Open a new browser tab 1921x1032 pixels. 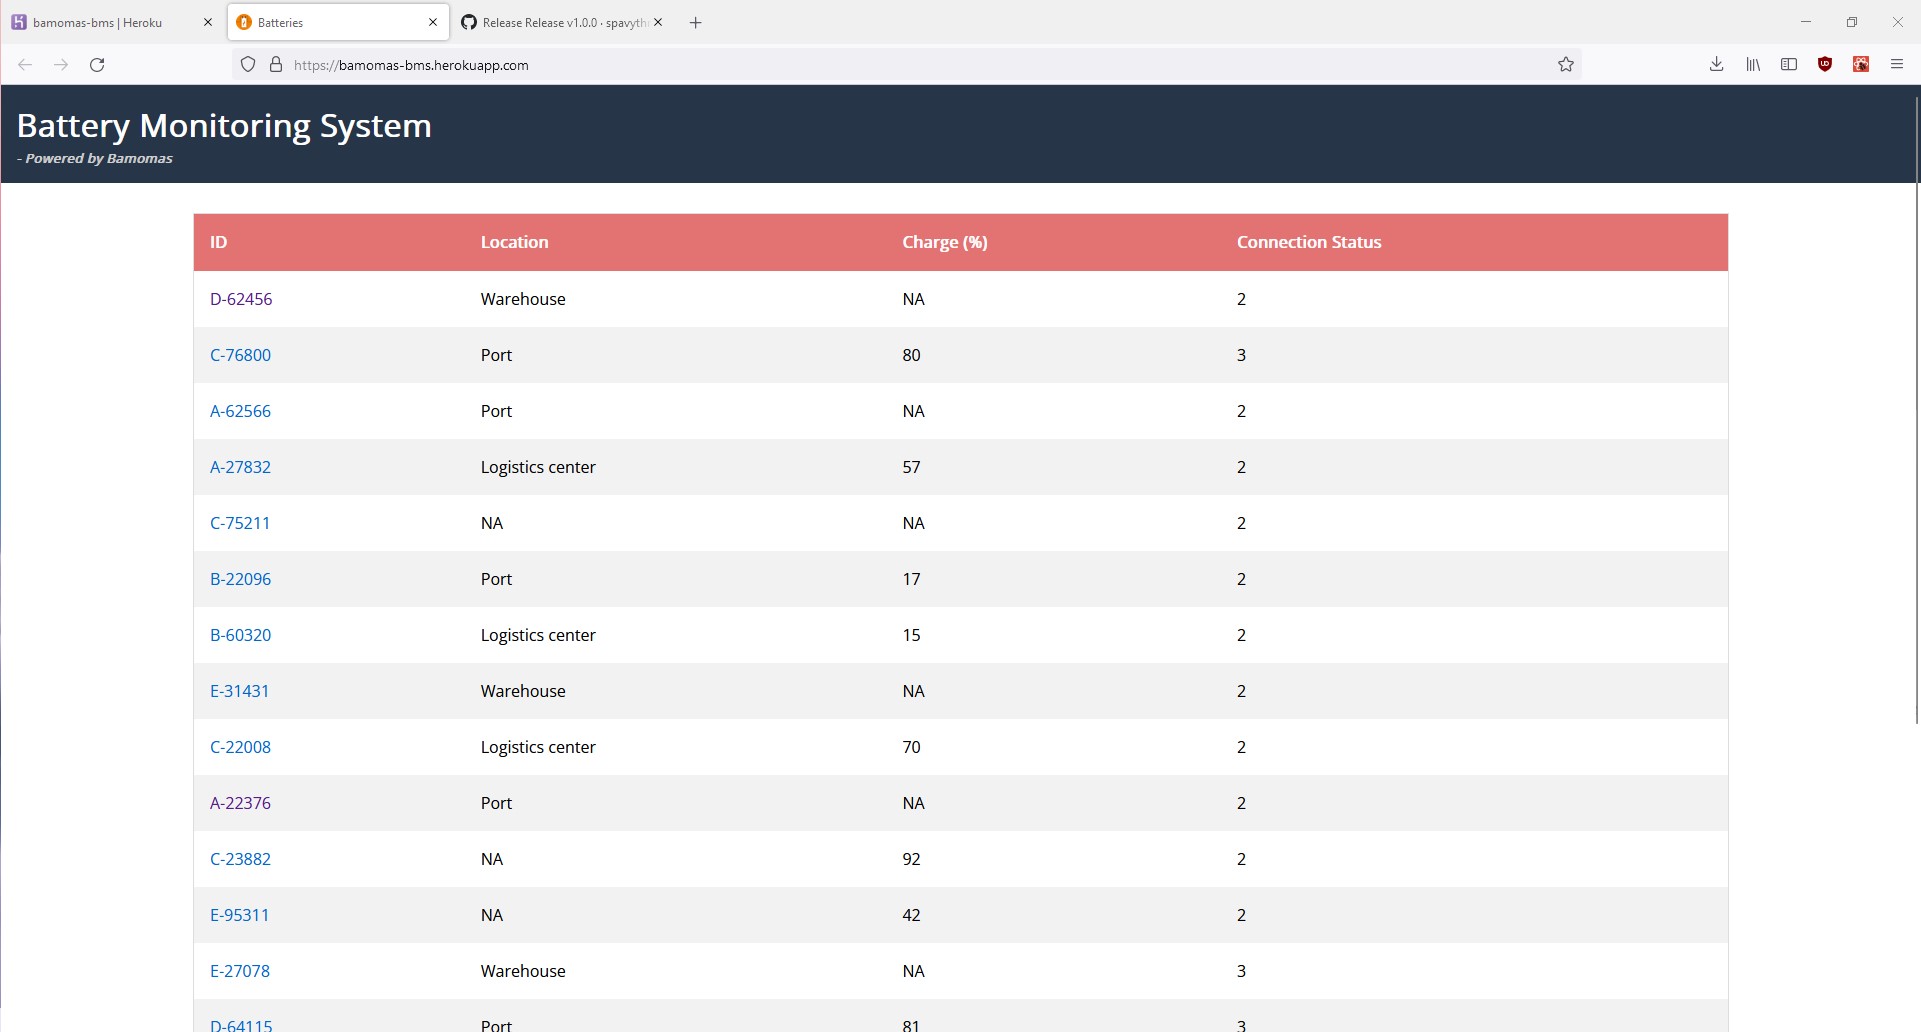click(x=696, y=22)
